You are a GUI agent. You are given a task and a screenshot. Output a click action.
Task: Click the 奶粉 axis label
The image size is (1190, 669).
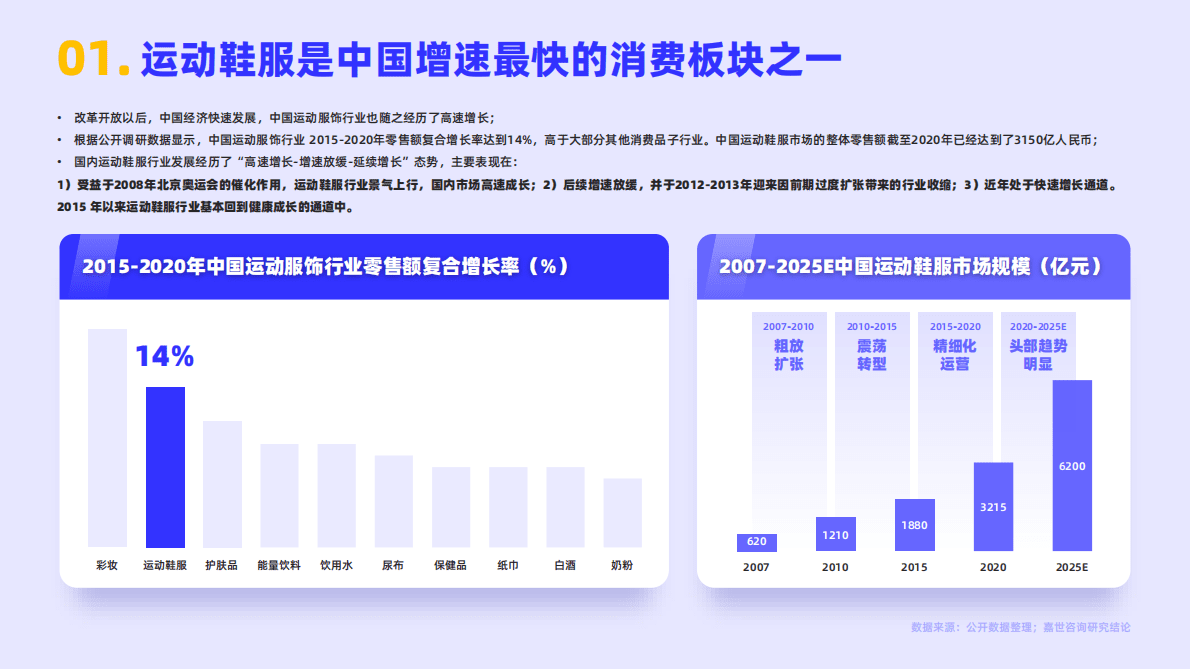pos(620,563)
